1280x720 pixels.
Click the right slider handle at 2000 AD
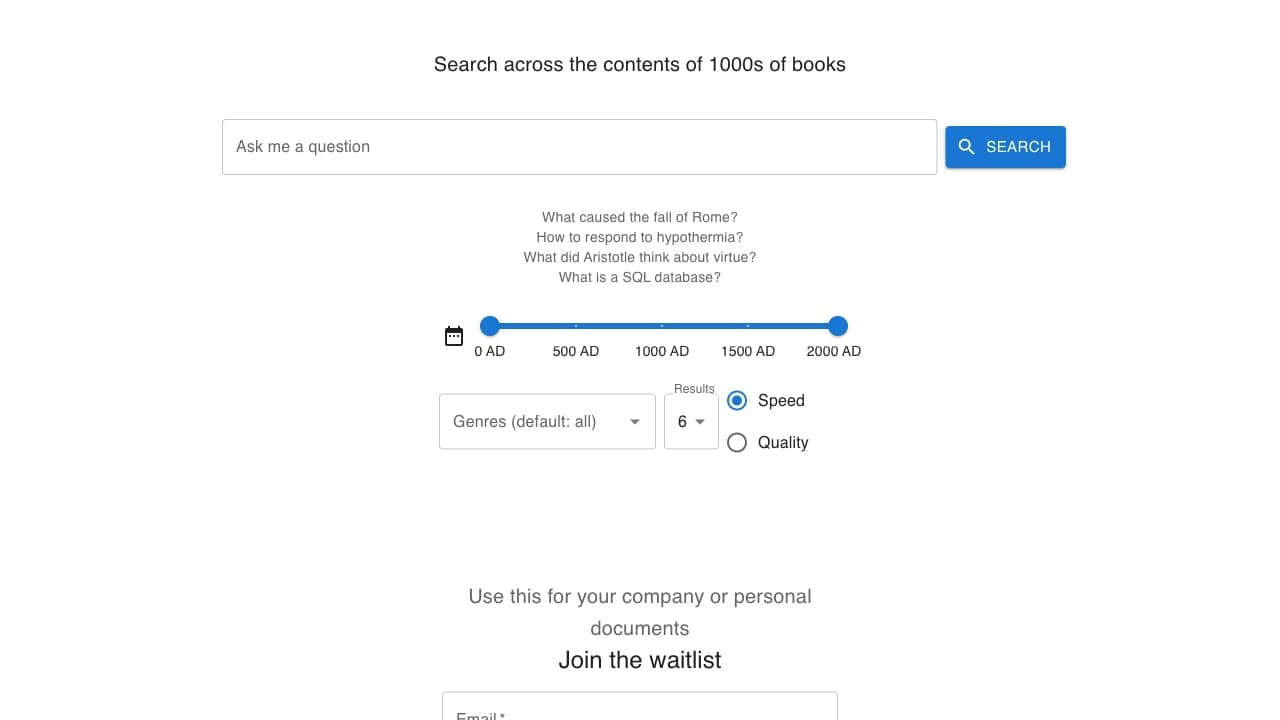pyautogui.click(x=837, y=326)
